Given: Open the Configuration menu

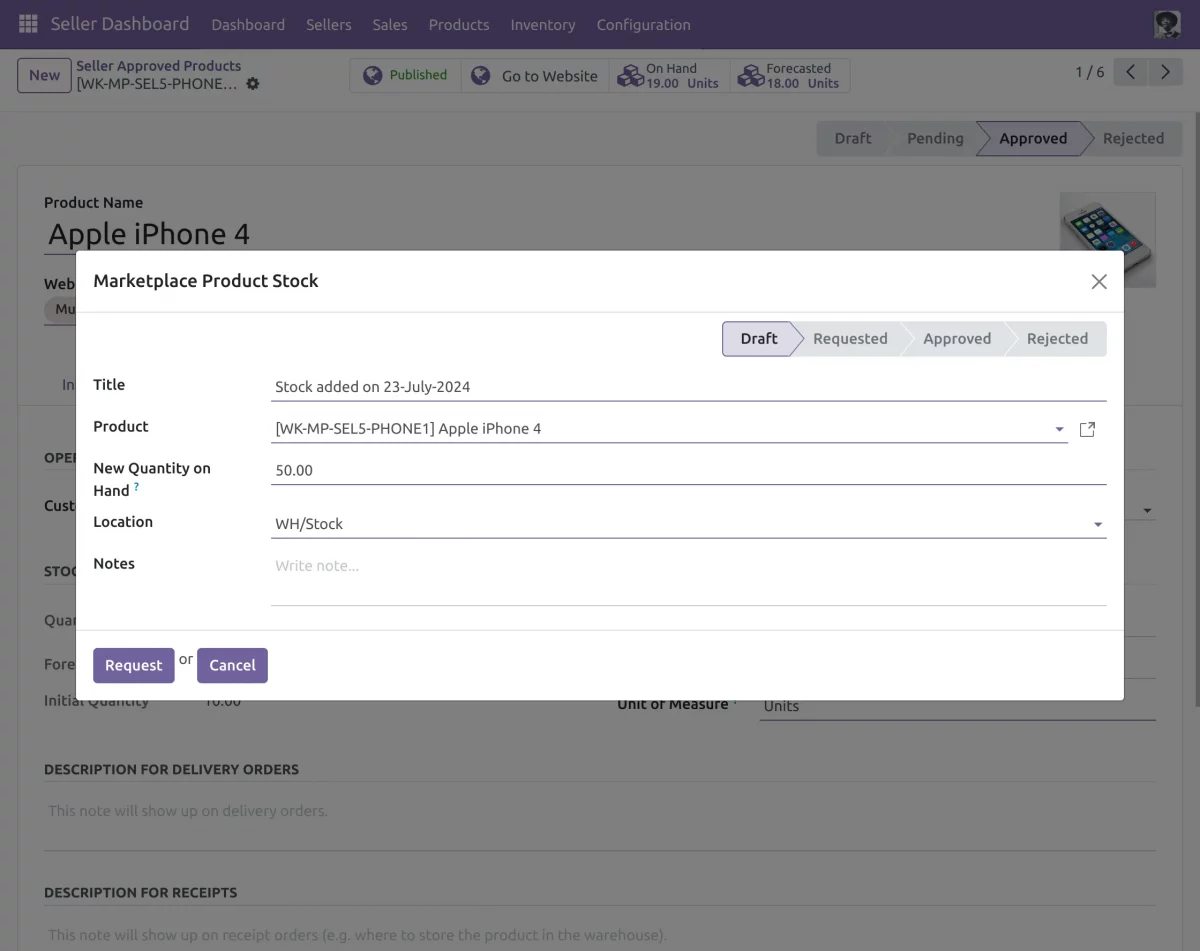Looking at the screenshot, I should 643,24.
